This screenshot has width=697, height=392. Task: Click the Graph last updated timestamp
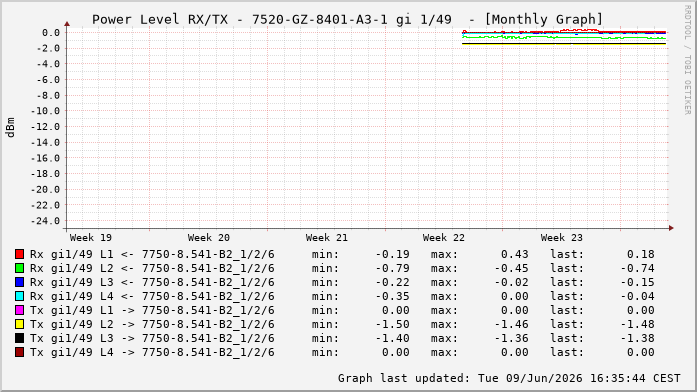(509, 378)
